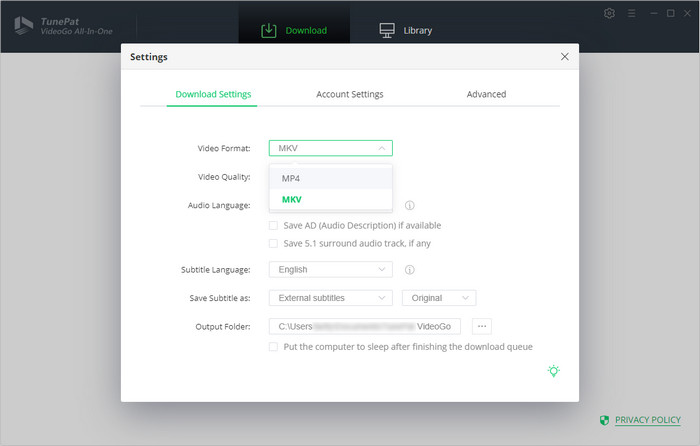Screen dimensions: 700x446
Task: Enable put computer to sleep checkbox
Action: pyautogui.click(x=273, y=347)
